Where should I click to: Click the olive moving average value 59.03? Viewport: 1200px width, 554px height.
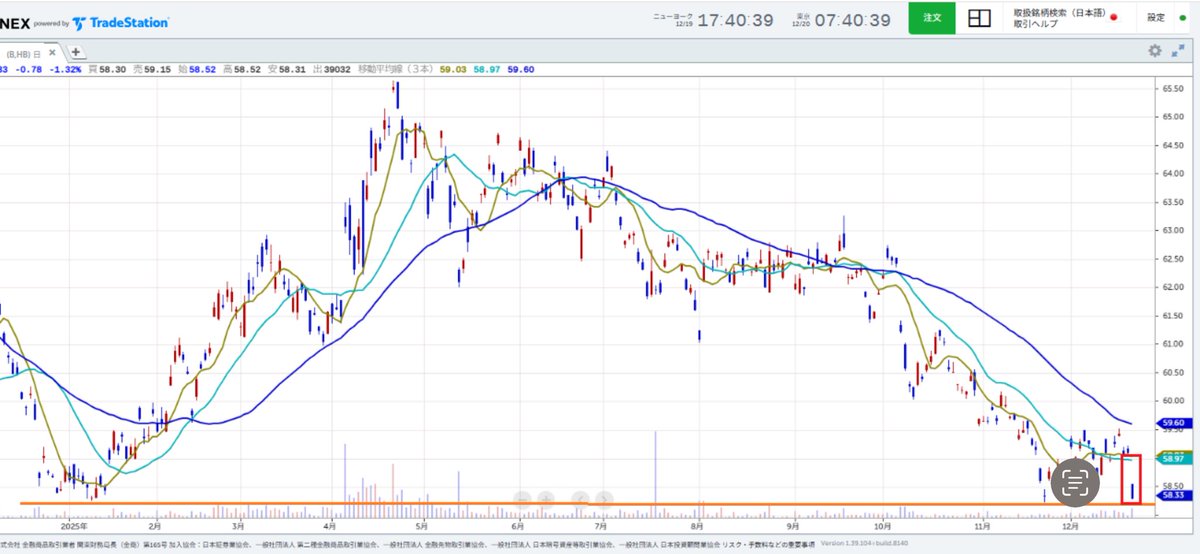pyautogui.click(x=455, y=69)
